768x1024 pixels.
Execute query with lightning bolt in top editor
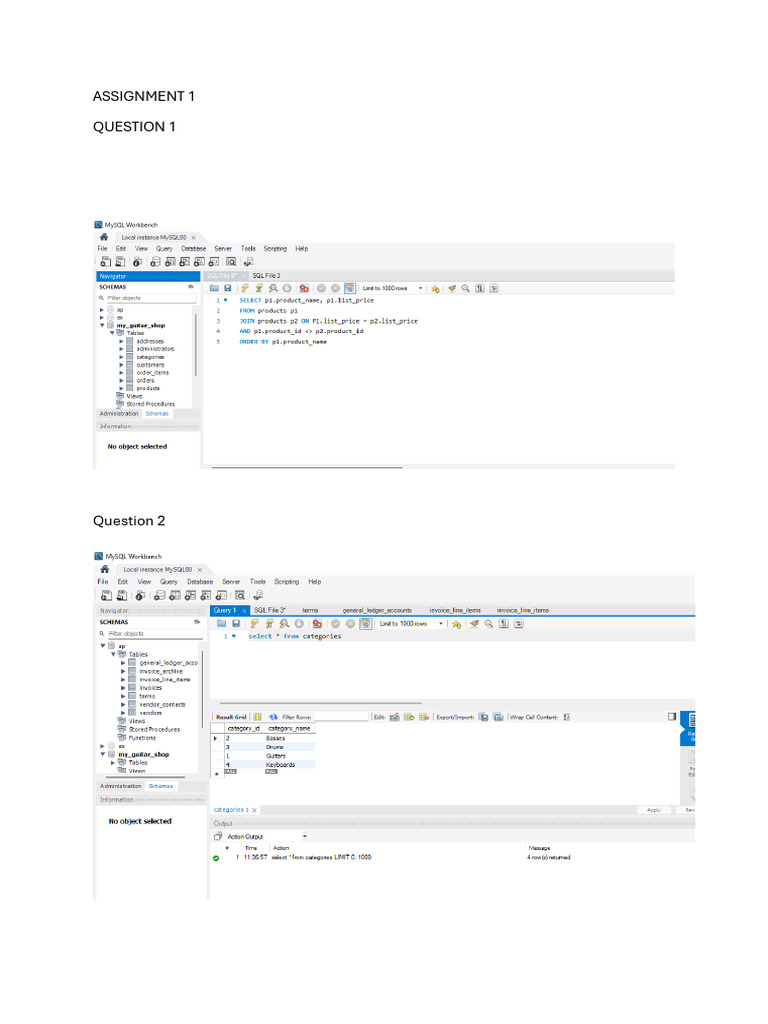245,288
